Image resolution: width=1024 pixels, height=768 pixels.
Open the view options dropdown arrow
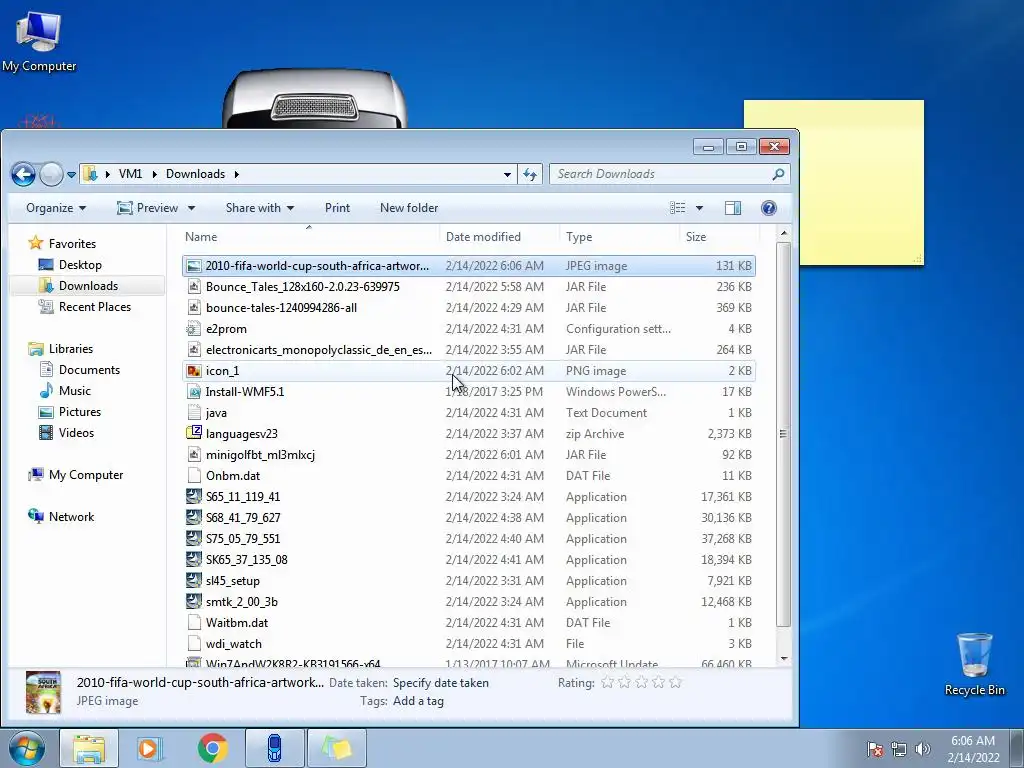coord(699,208)
